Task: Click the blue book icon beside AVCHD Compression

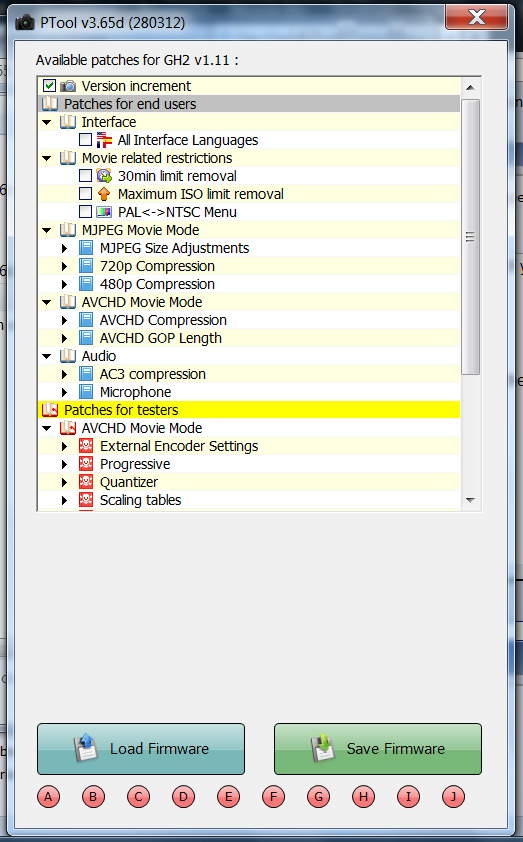Action: [85, 320]
